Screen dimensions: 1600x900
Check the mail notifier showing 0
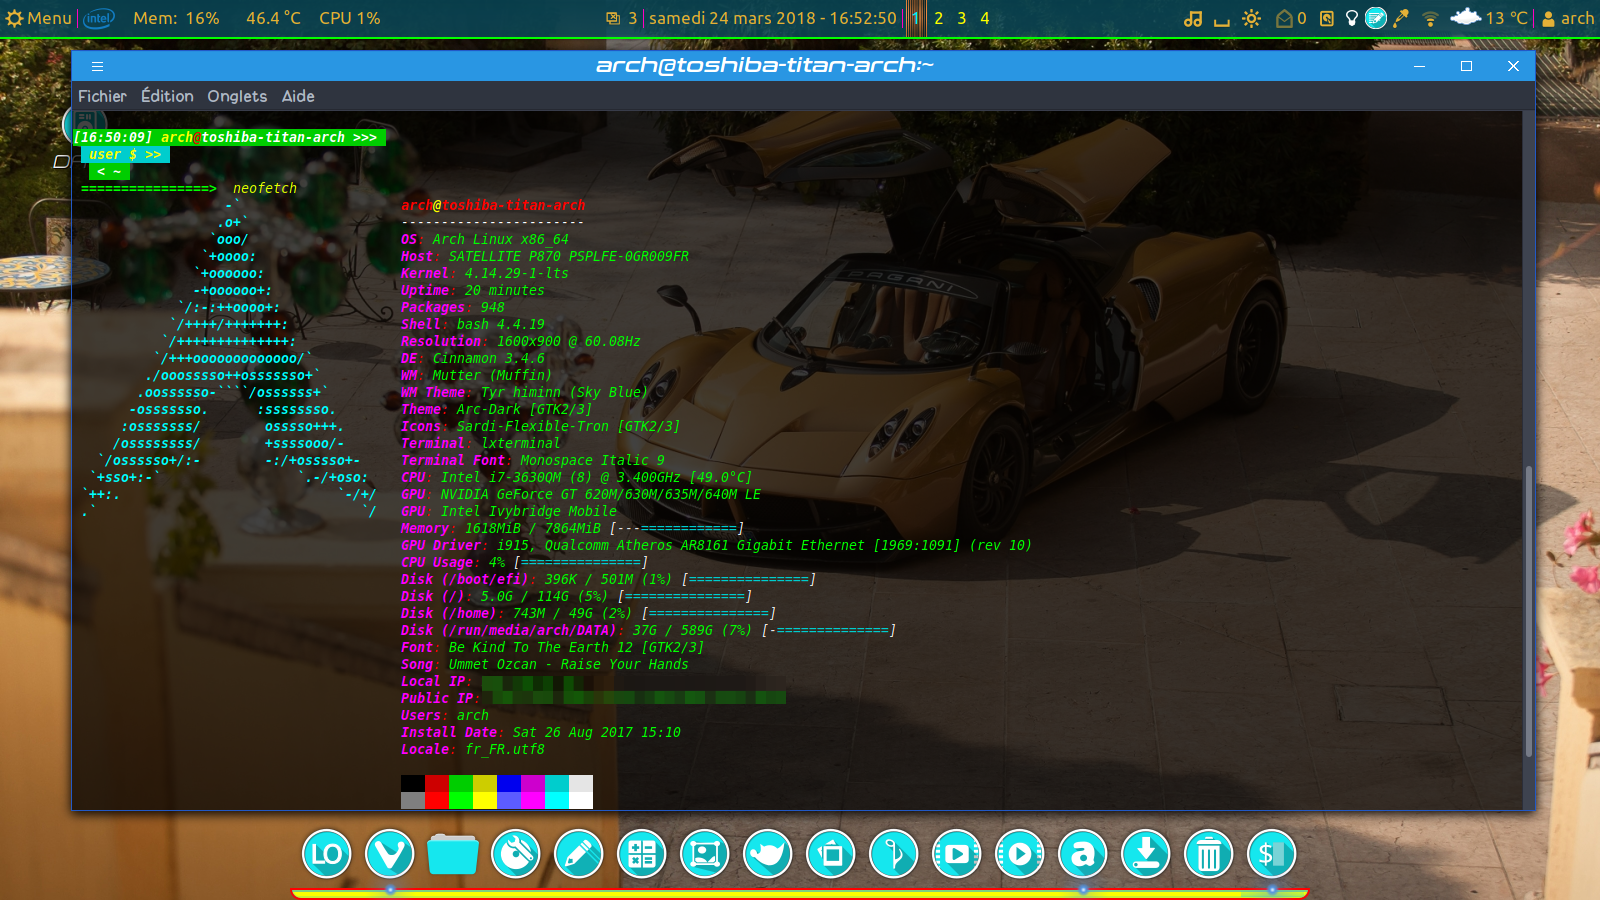[1291, 18]
